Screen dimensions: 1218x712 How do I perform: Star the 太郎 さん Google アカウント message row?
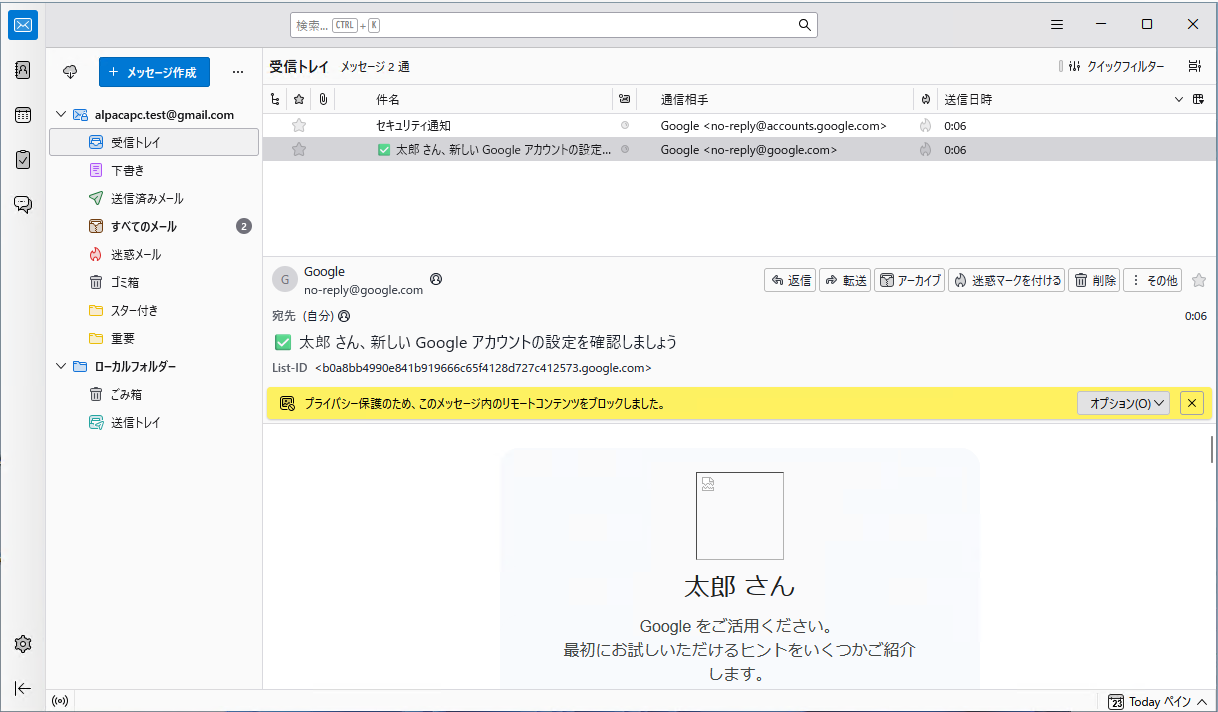click(298, 150)
